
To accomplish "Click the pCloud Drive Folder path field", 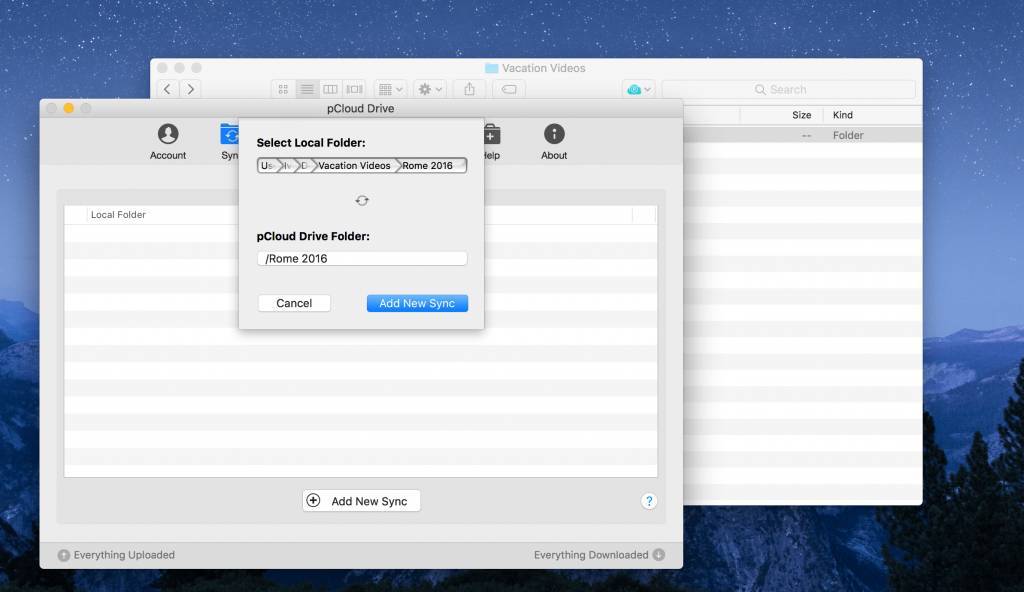I will 362,259.
